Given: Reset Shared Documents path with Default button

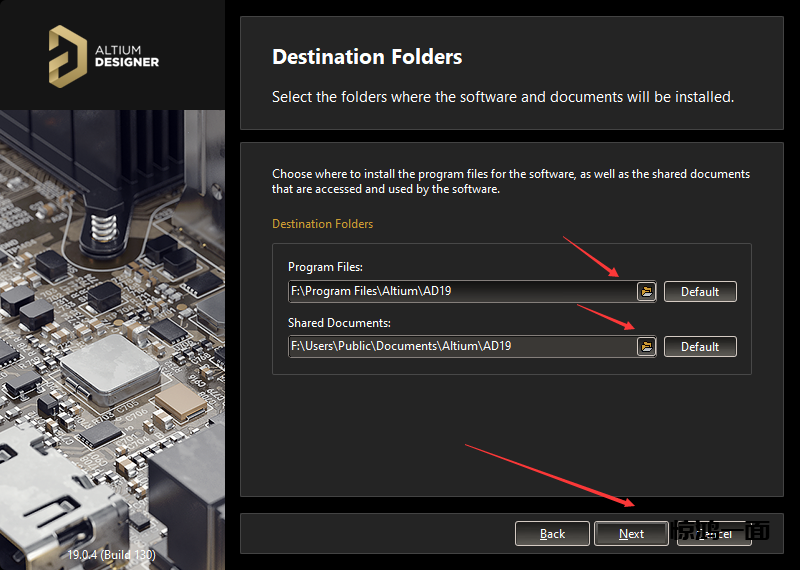Looking at the screenshot, I should point(700,346).
